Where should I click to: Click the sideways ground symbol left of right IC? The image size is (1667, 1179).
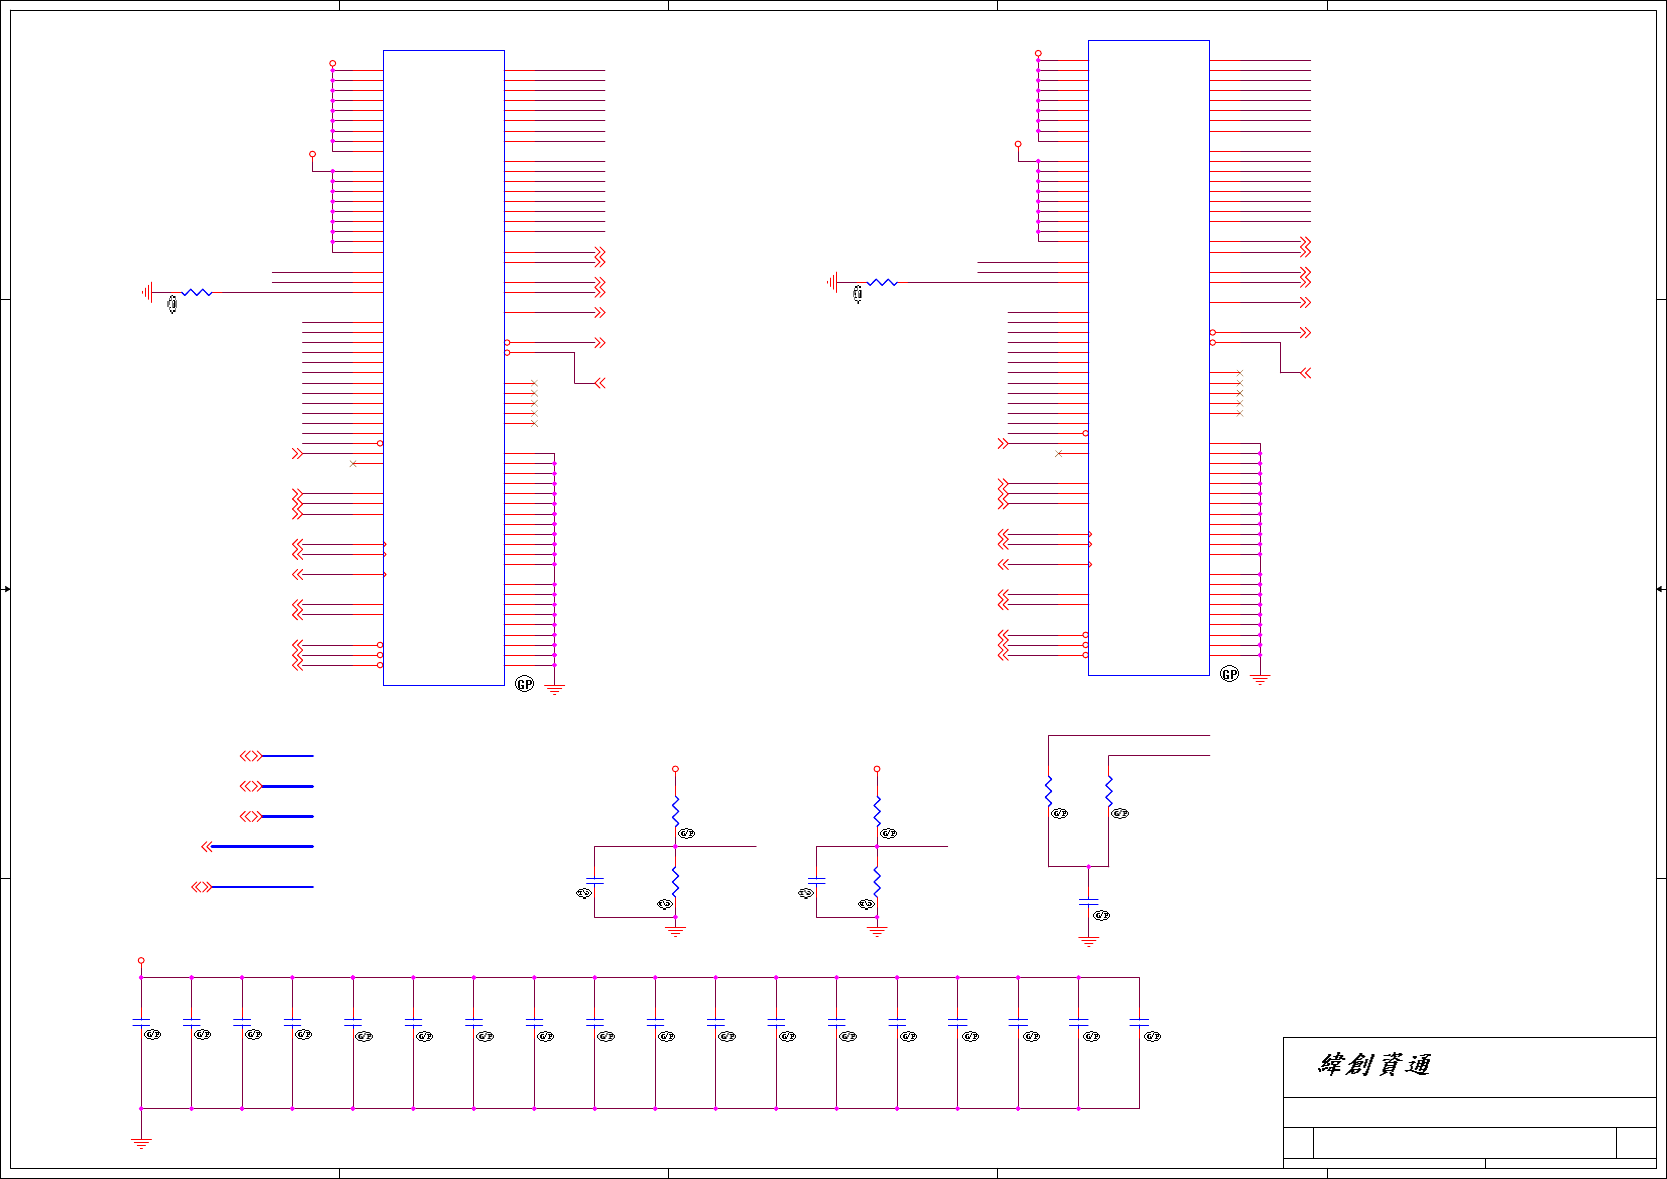pyautogui.click(x=833, y=283)
